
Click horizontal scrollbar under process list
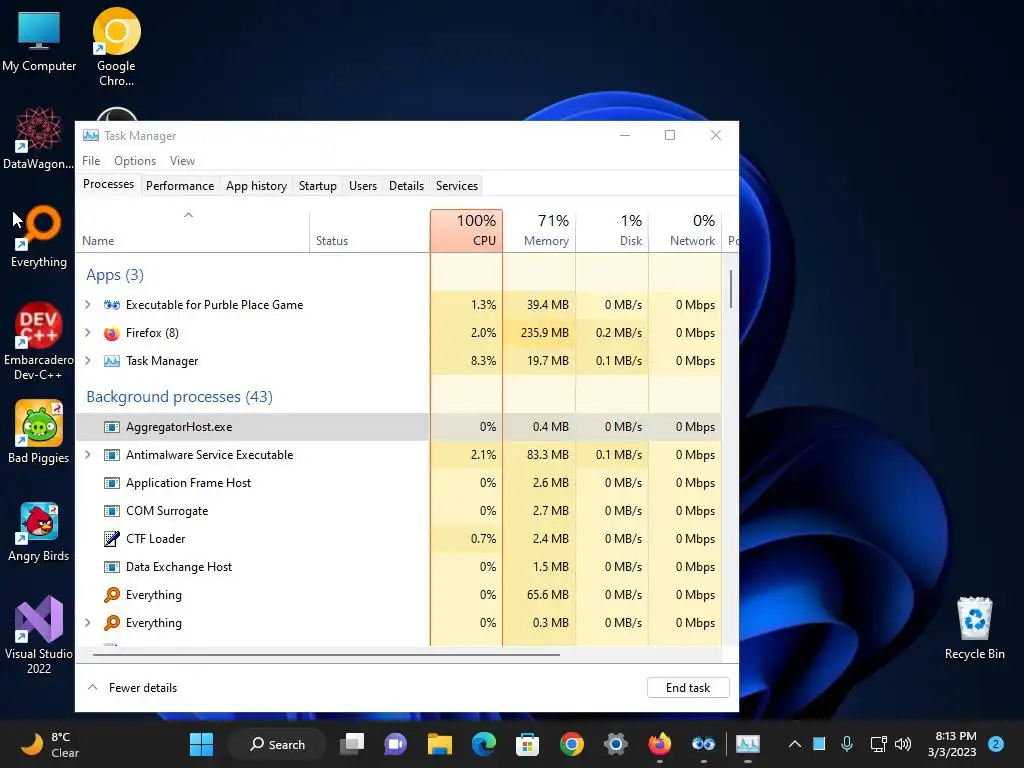pos(326,654)
